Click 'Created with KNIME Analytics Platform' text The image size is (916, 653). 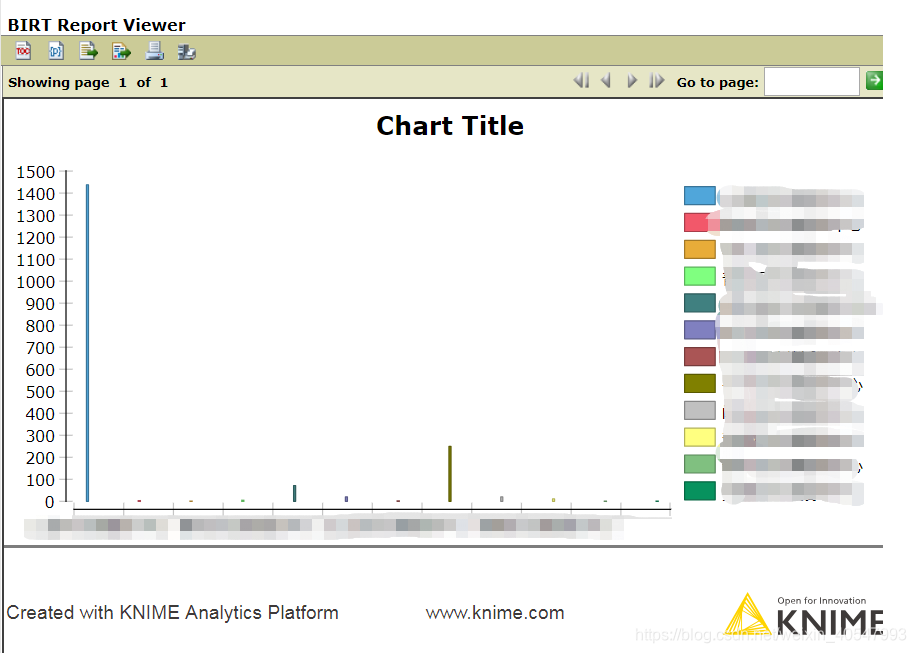pos(172,613)
